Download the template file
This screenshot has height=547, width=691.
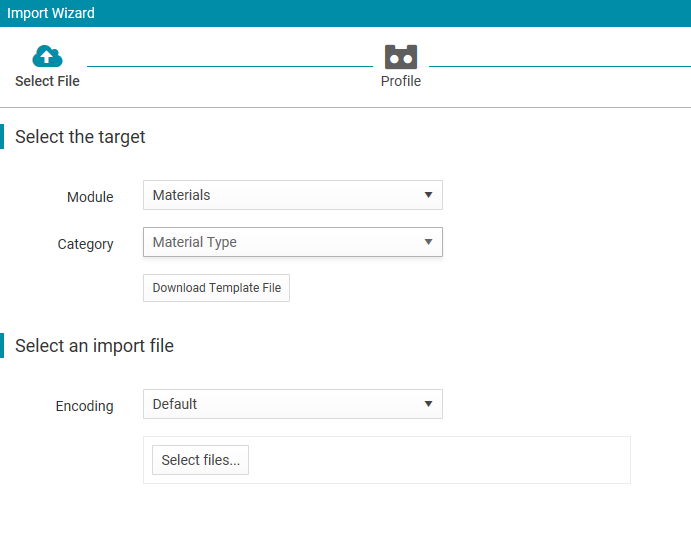click(216, 288)
